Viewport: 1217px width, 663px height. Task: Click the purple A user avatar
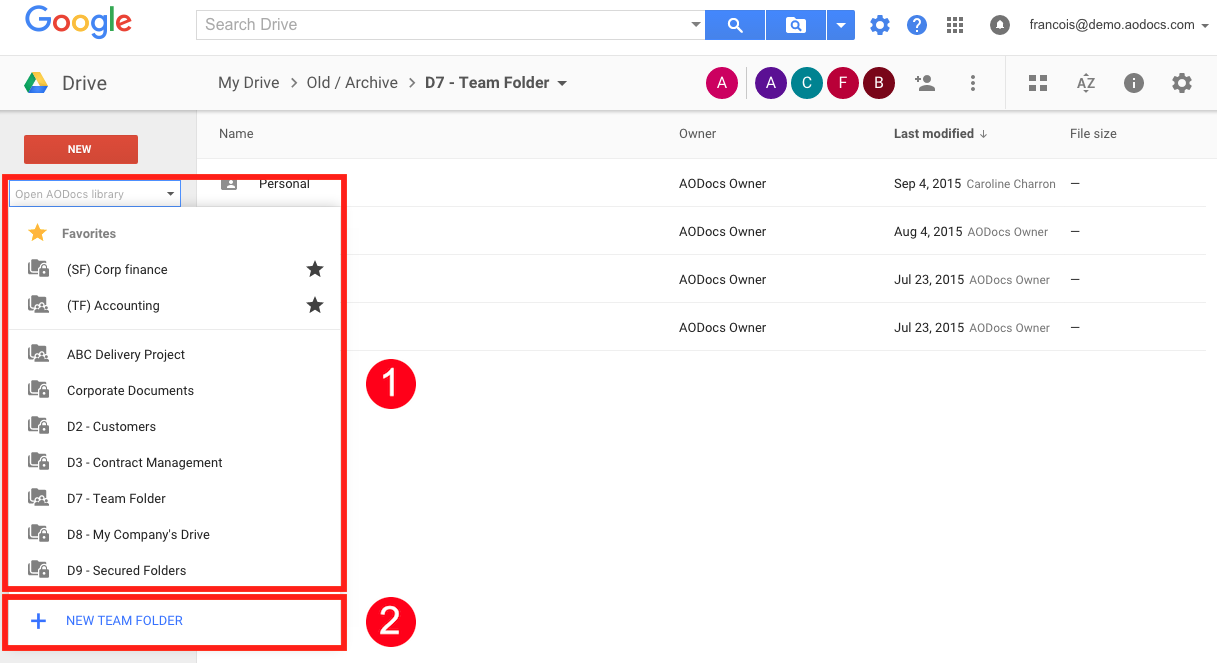click(770, 83)
